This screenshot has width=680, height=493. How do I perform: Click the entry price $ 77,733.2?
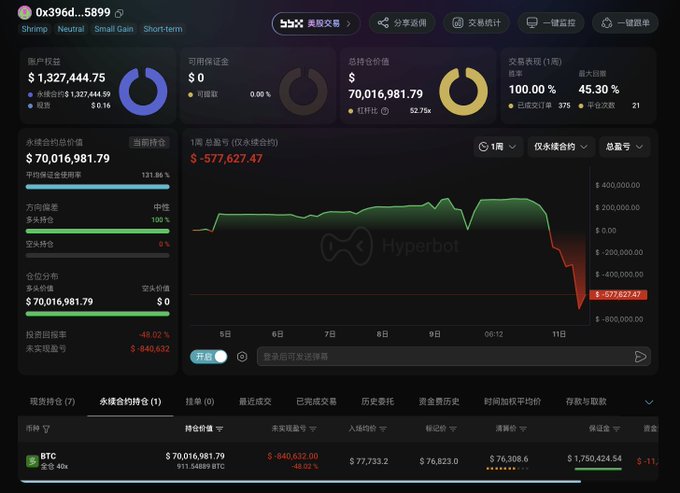[x=369, y=461]
